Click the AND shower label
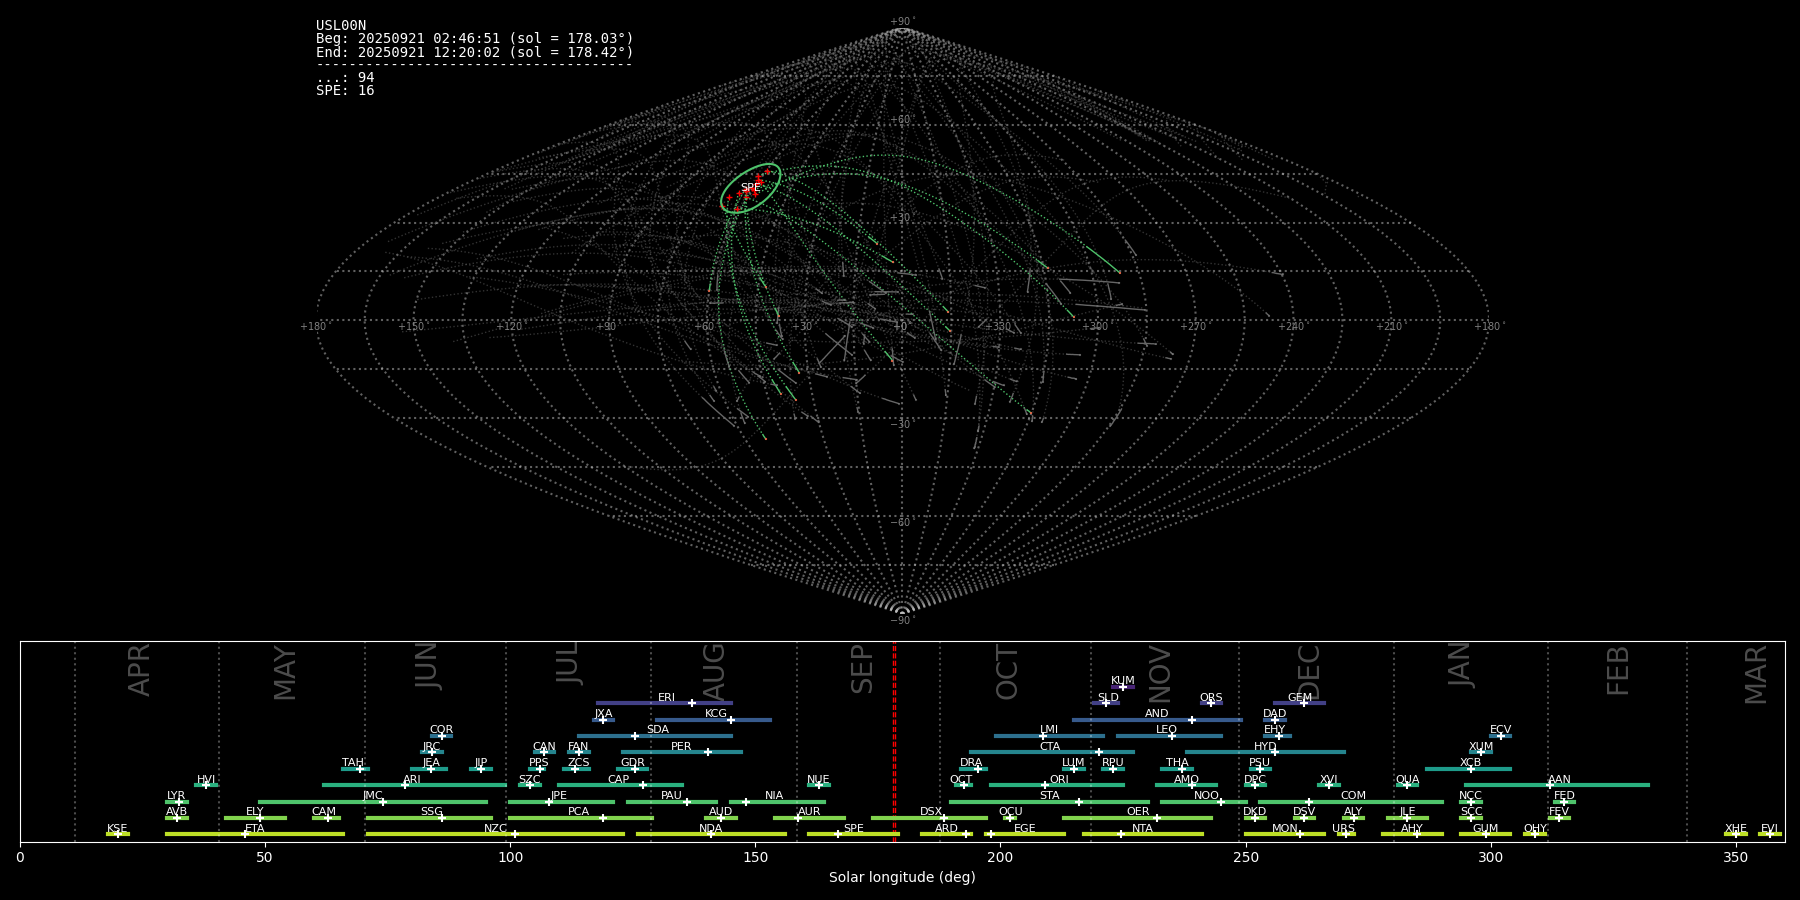Viewport: 1800px width, 900px height. click(x=1157, y=714)
